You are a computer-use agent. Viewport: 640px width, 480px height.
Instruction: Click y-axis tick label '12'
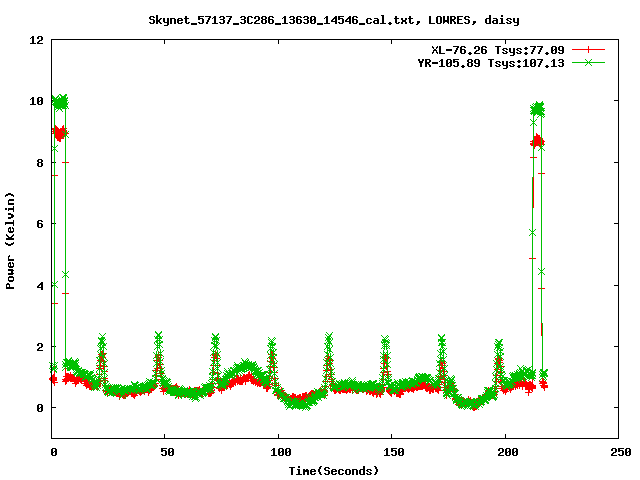36,40
